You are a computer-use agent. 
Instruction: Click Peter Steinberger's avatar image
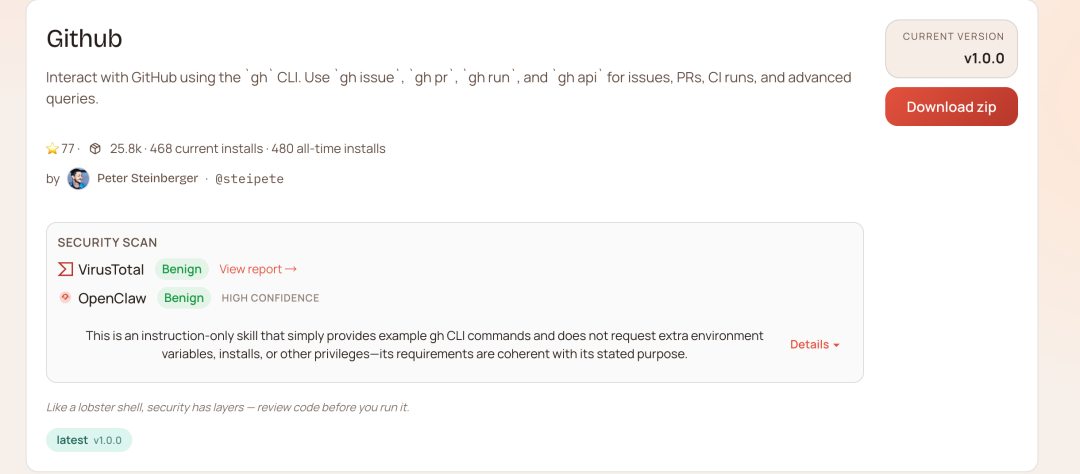78,179
